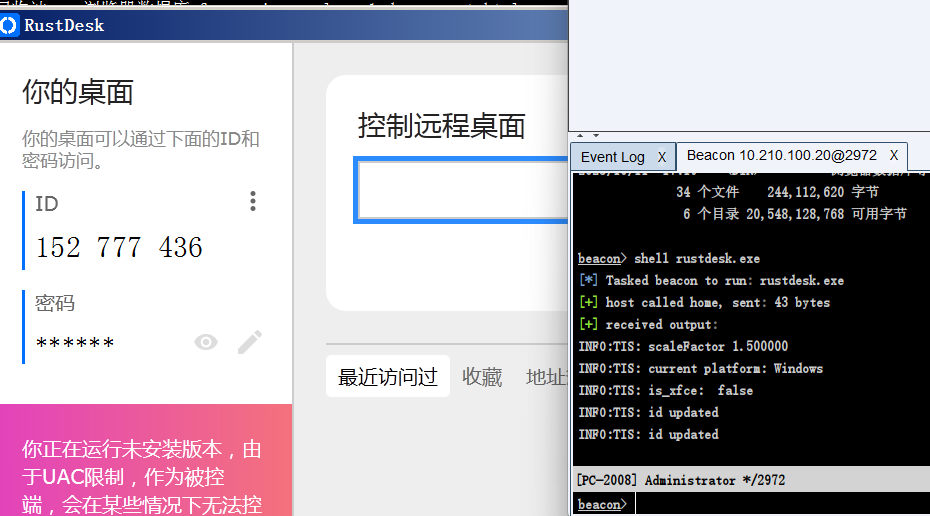This screenshot has width=930, height=516.
Task: Click the 'shell rustdesk.exe' command line
Action: coord(696,259)
